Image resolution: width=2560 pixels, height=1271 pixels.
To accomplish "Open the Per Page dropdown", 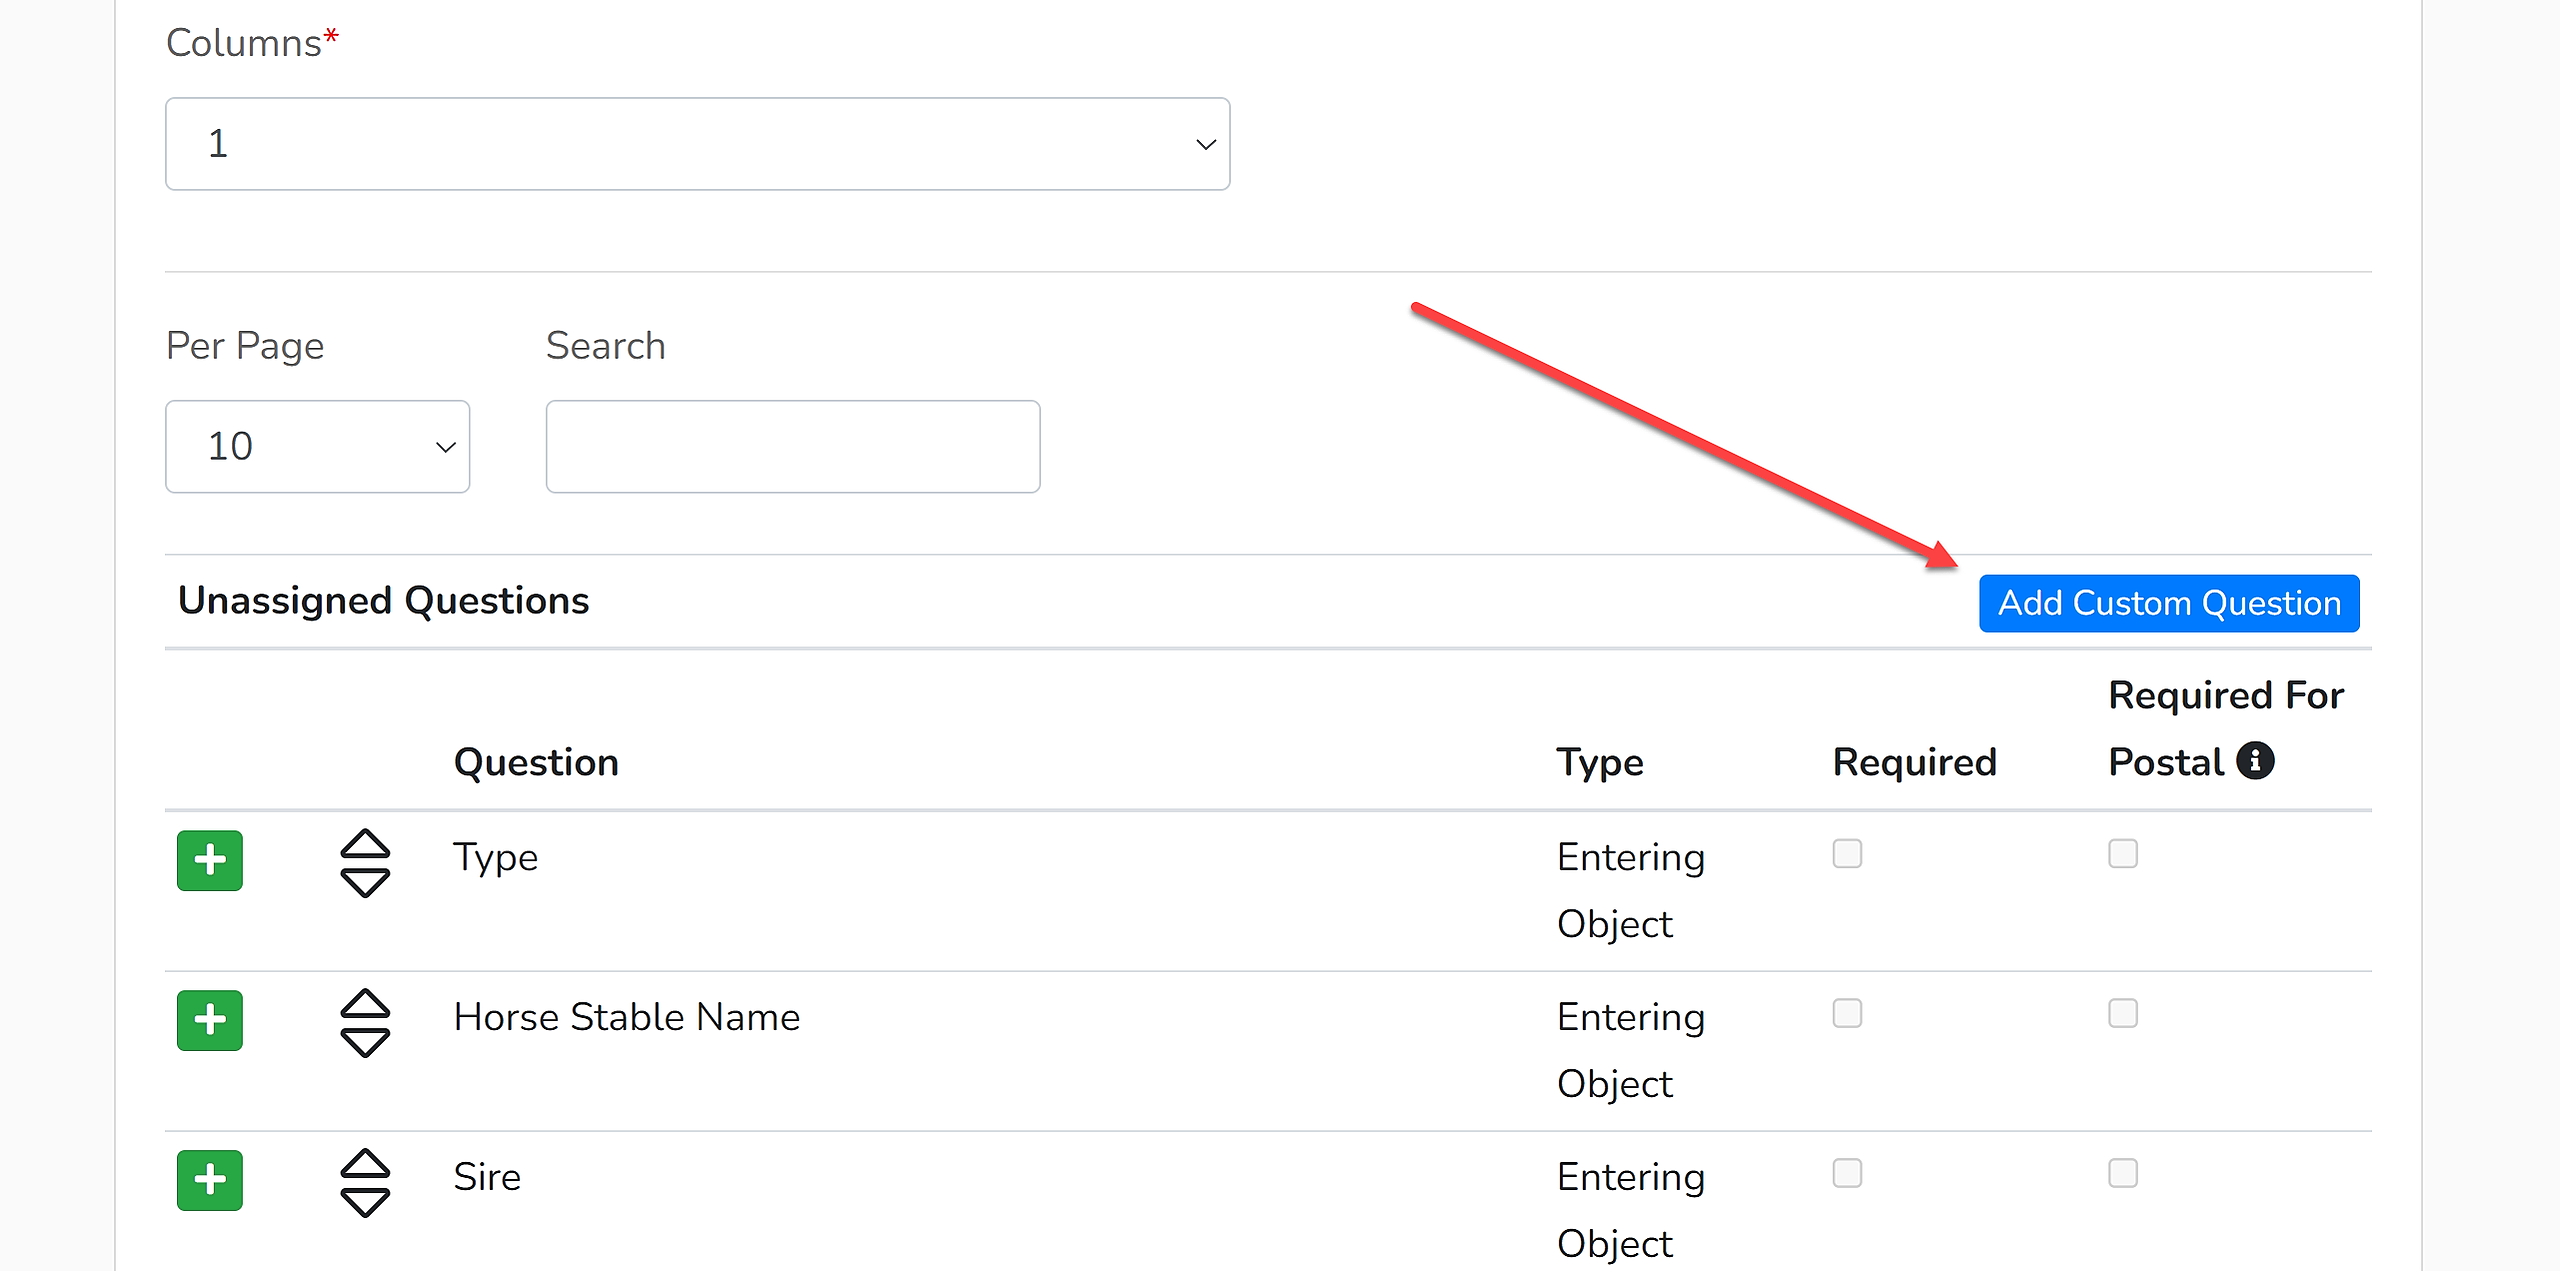I will [317, 447].
